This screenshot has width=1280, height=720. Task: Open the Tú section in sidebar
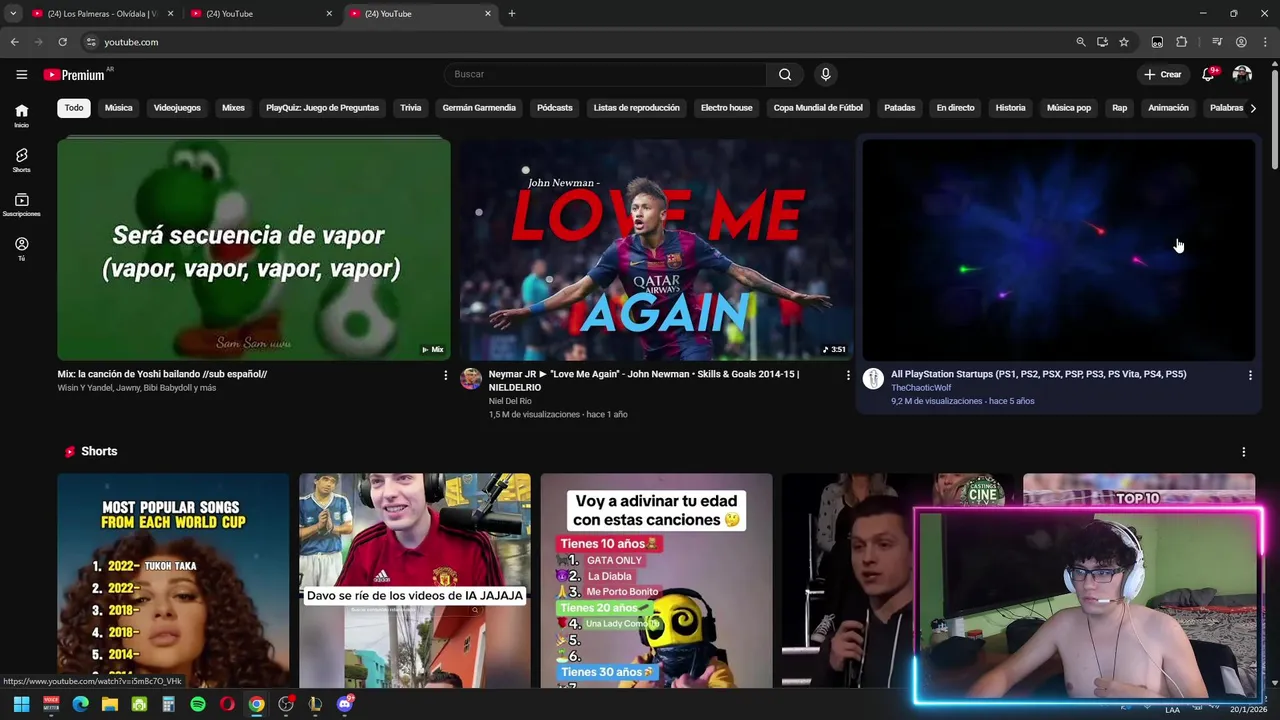[21, 249]
